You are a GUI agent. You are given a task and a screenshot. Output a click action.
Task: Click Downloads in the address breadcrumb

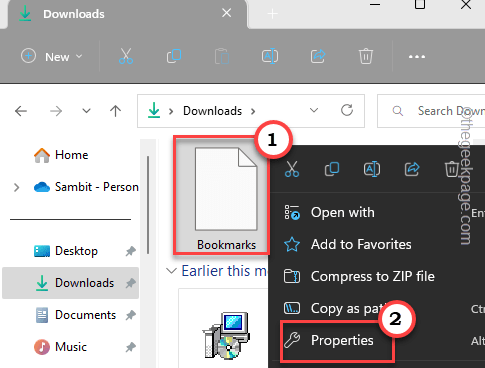coord(212,111)
